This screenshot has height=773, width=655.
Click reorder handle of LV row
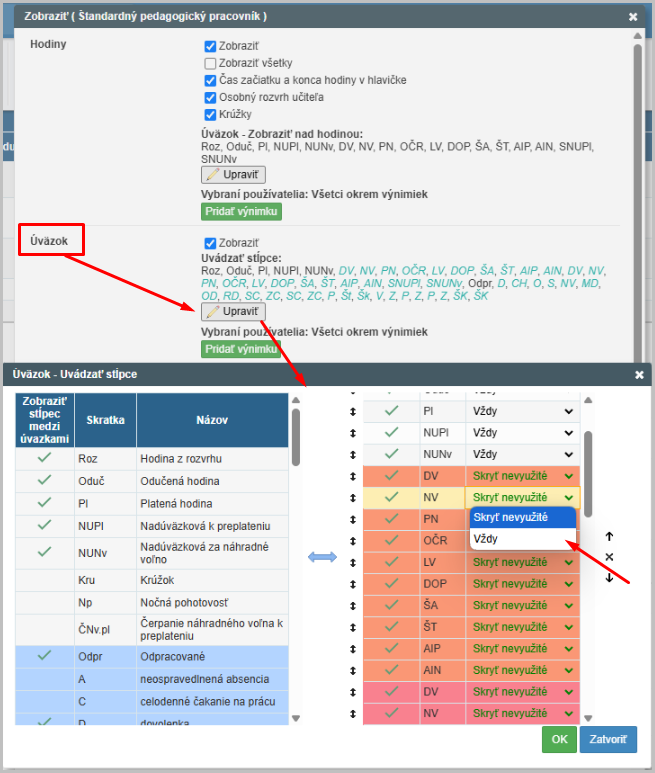[x=353, y=563]
